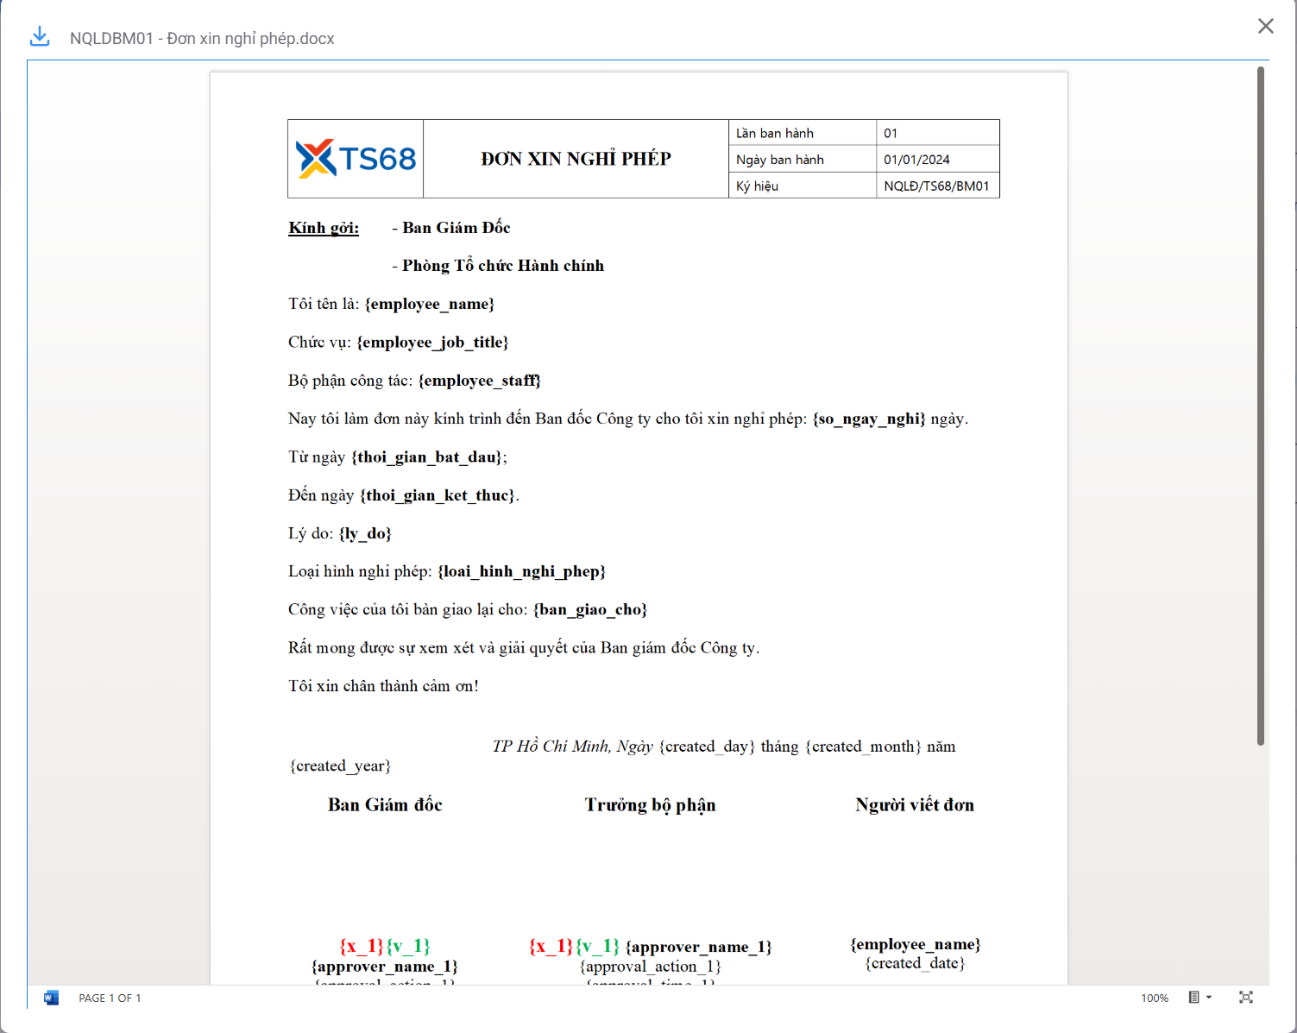Click the Trưởng bộ phận signature heading

[650, 805]
